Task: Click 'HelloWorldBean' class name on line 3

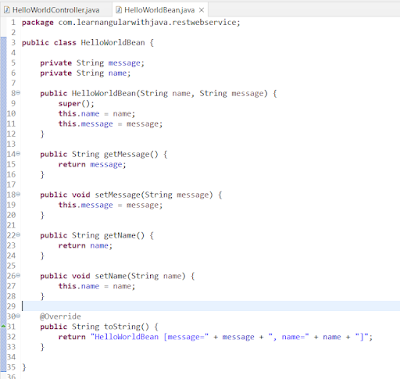Action: (x=113, y=43)
